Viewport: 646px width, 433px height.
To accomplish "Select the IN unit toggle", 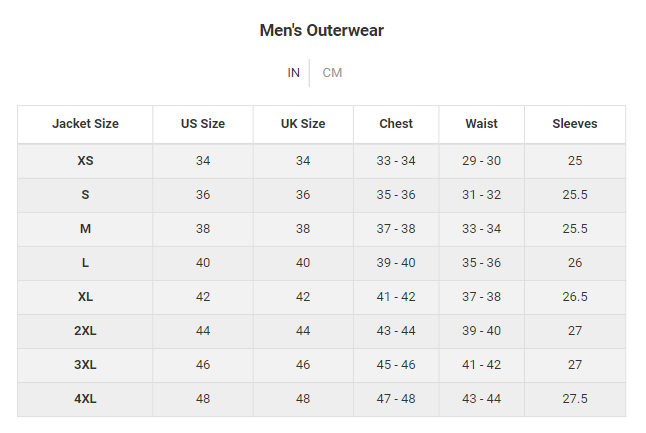I will pos(293,73).
